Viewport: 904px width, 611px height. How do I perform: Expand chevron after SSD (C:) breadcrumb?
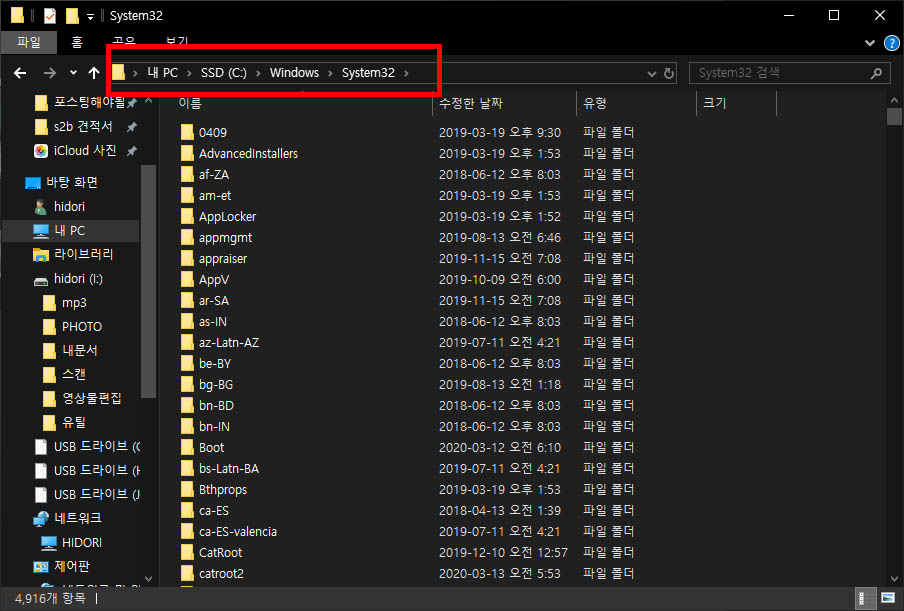click(x=258, y=73)
